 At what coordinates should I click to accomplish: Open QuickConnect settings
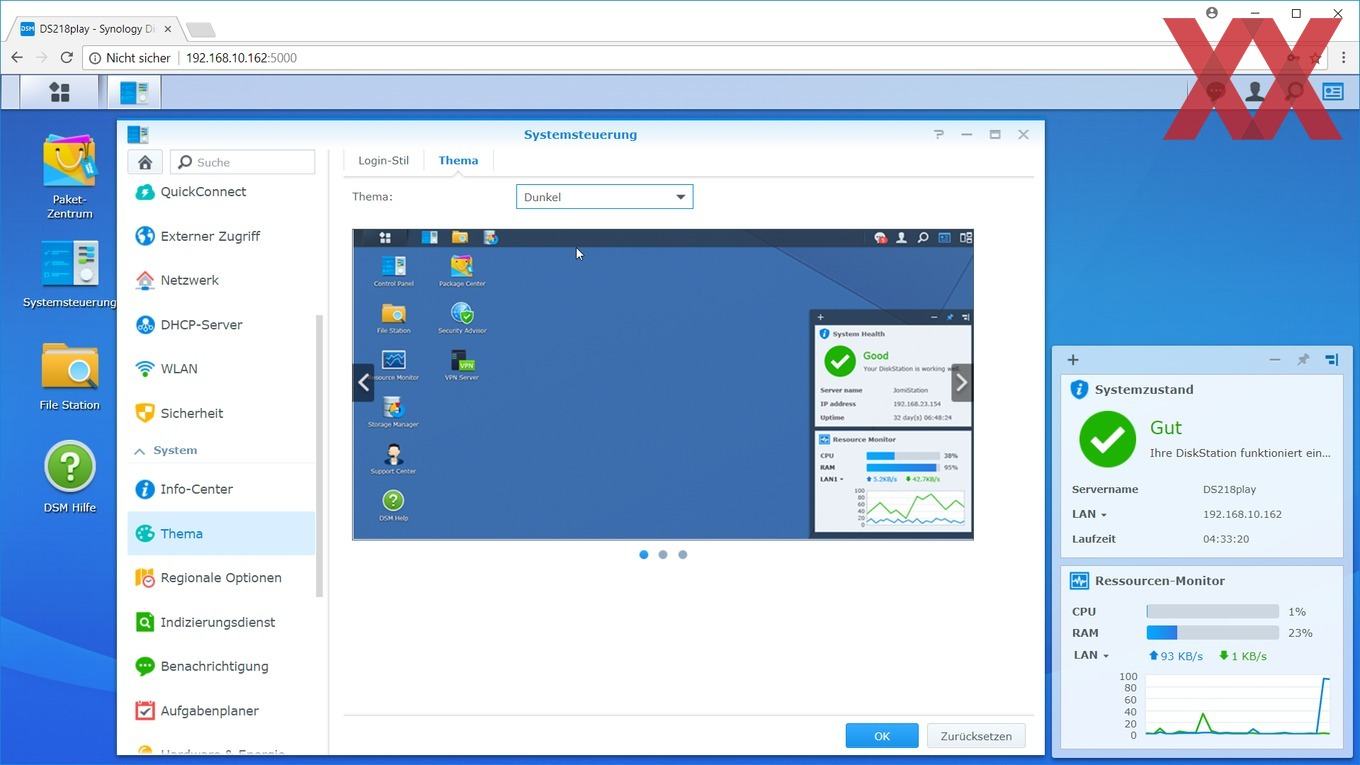point(221,192)
